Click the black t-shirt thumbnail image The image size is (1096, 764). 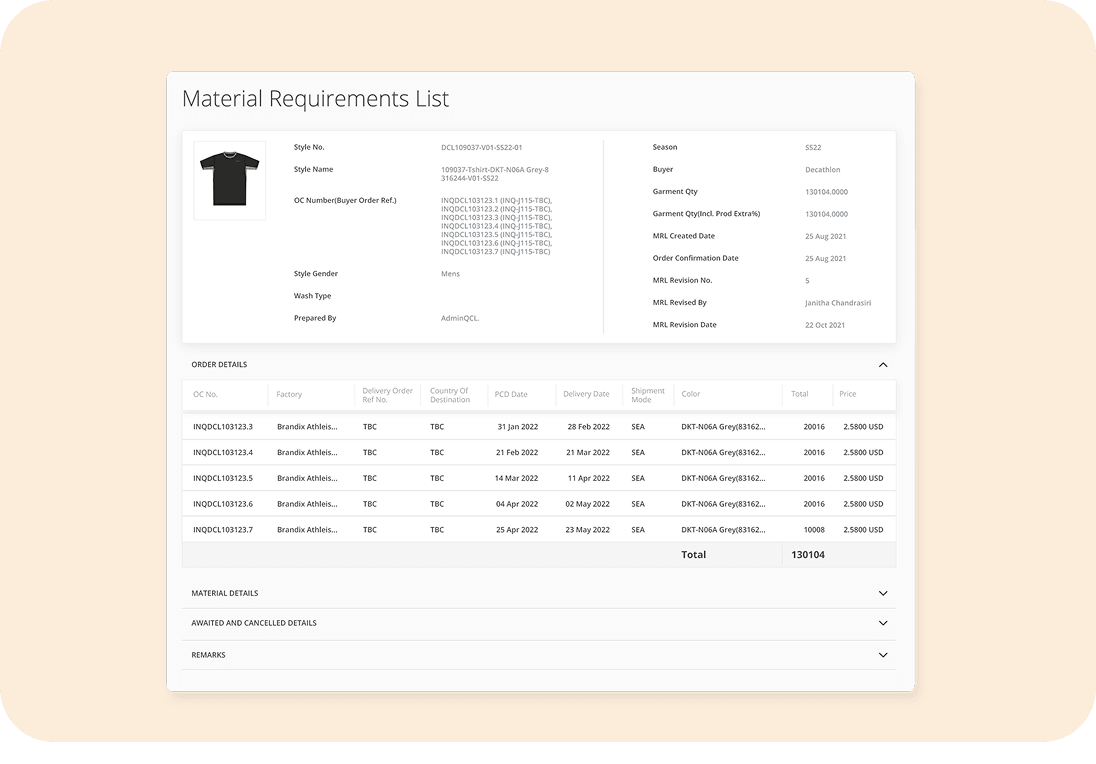[229, 180]
